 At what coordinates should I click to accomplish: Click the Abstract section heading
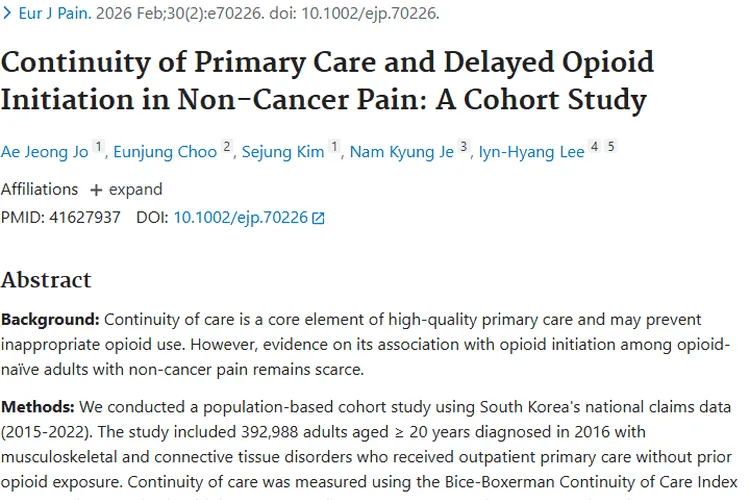(x=46, y=279)
